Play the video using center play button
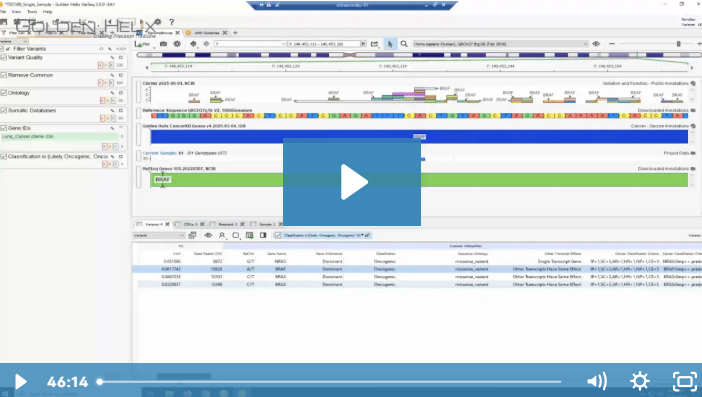This screenshot has width=702, height=397. point(352,182)
